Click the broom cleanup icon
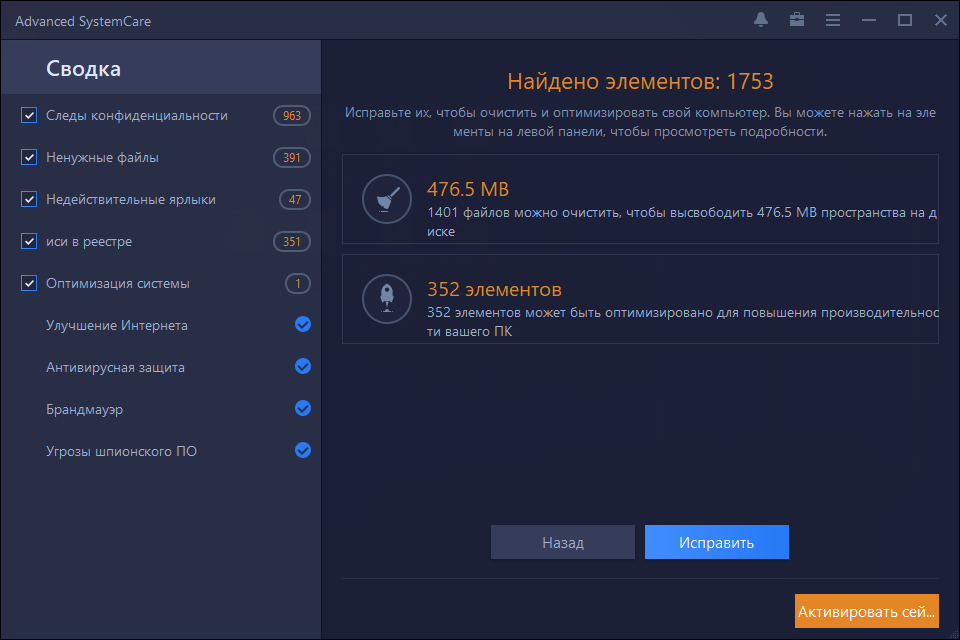The width and height of the screenshot is (960, 640). coord(387,199)
